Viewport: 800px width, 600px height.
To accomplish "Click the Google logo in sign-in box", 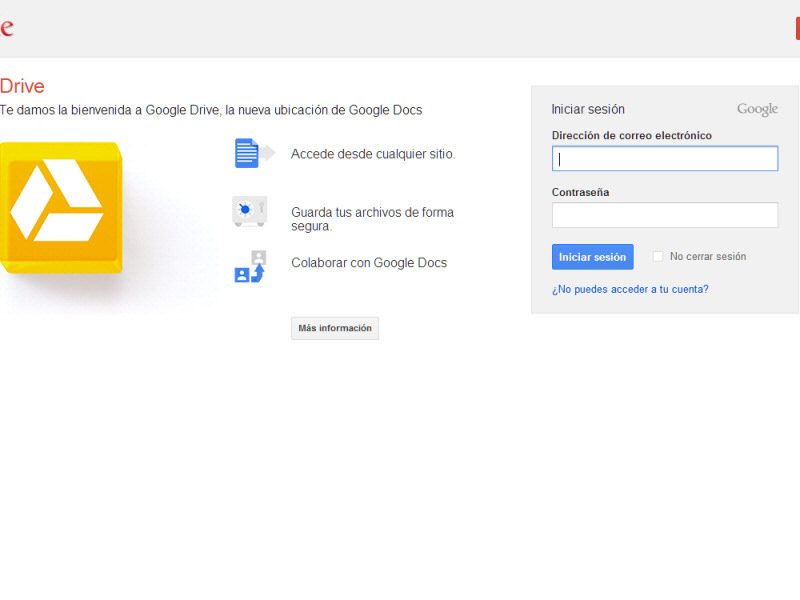I will 757,109.
